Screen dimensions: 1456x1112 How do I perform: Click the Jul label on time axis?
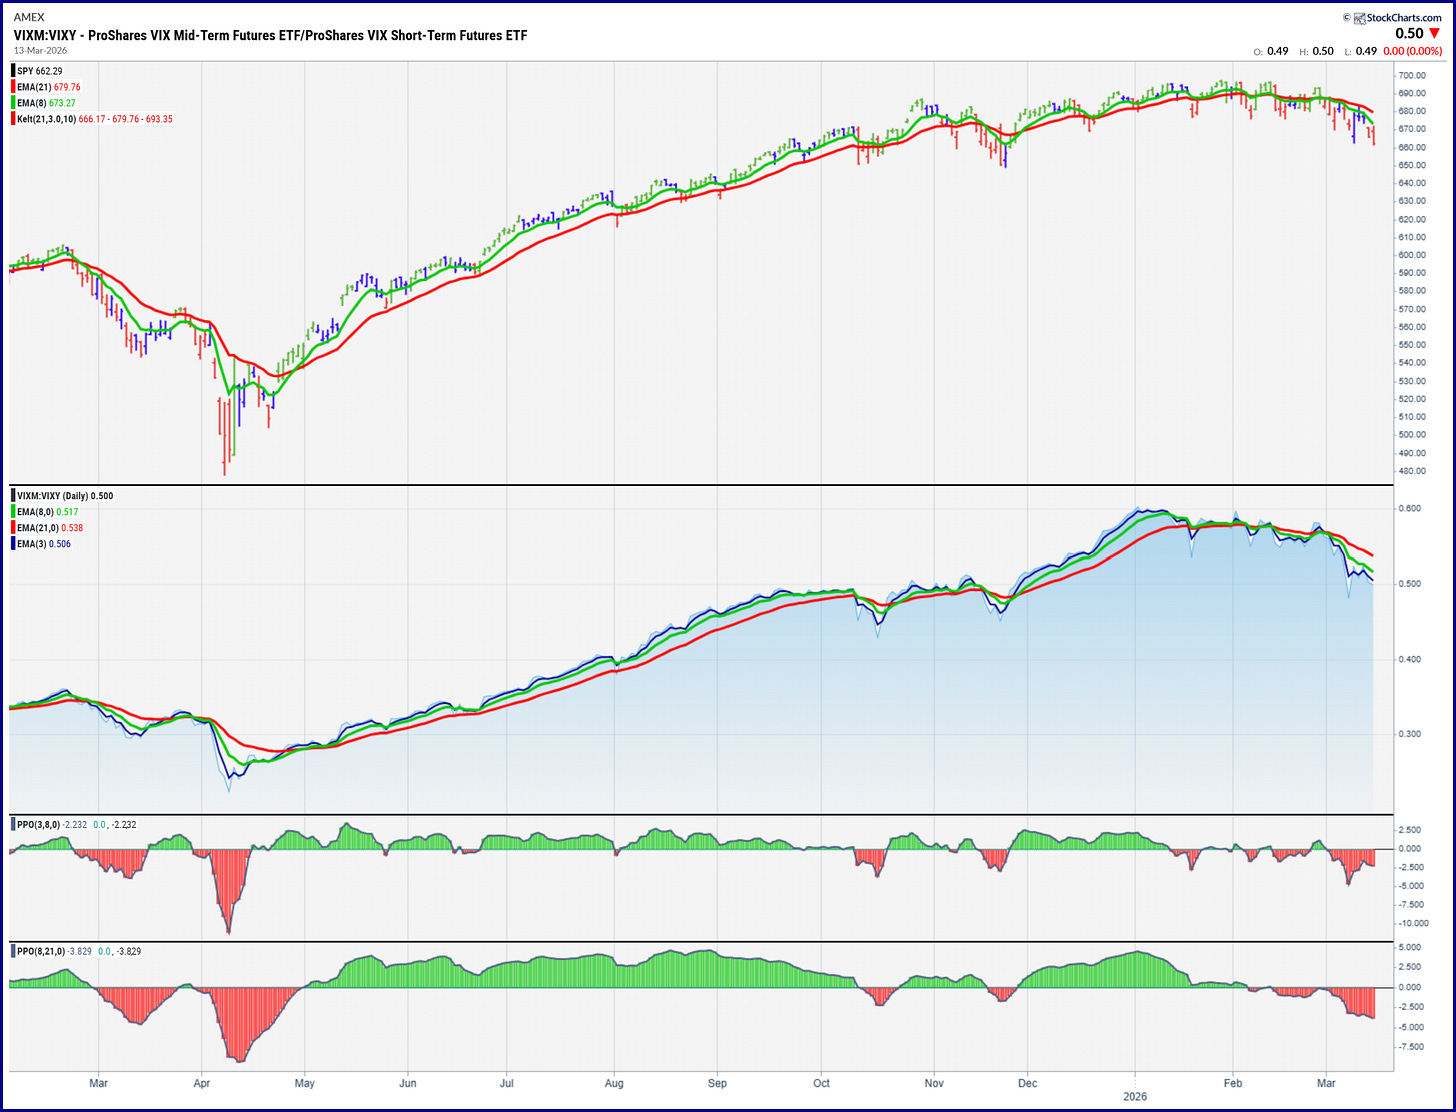[507, 1083]
